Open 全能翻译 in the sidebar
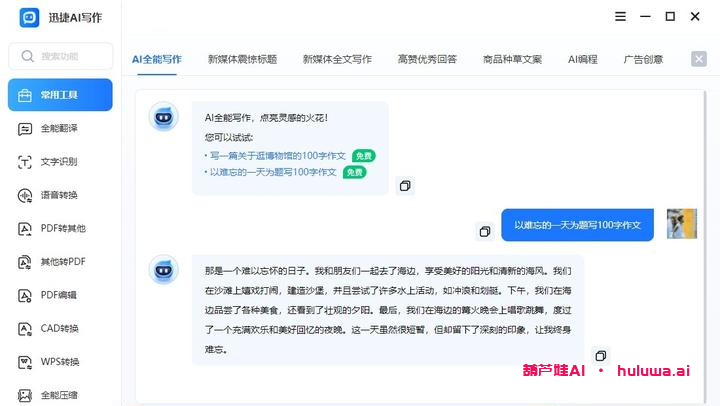The width and height of the screenshot is (720, 406). (60, 128)
